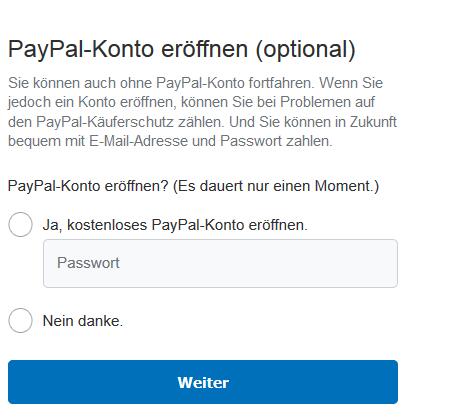449x417 pixels.
Task: Click the word 'Weiter' on the button
Action: 203,382
